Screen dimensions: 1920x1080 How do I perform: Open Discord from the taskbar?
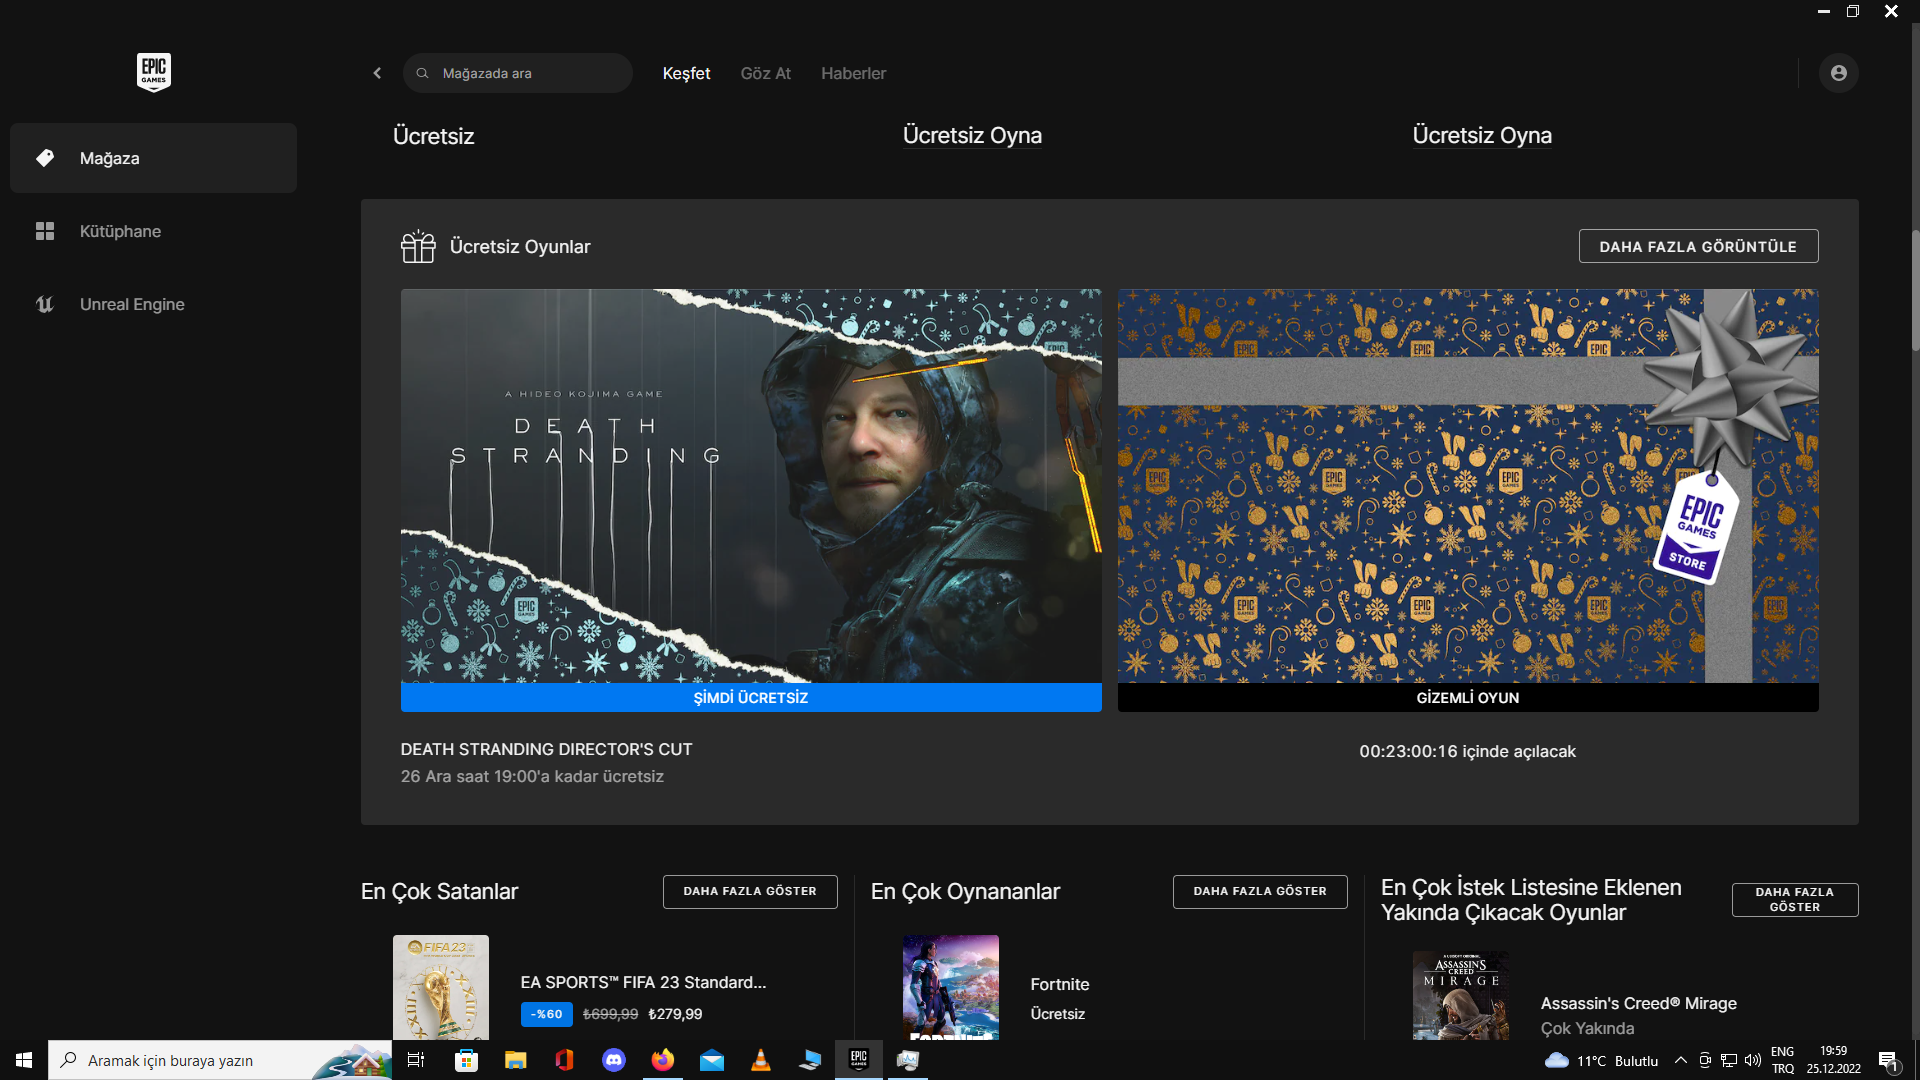pos(613,1060)
